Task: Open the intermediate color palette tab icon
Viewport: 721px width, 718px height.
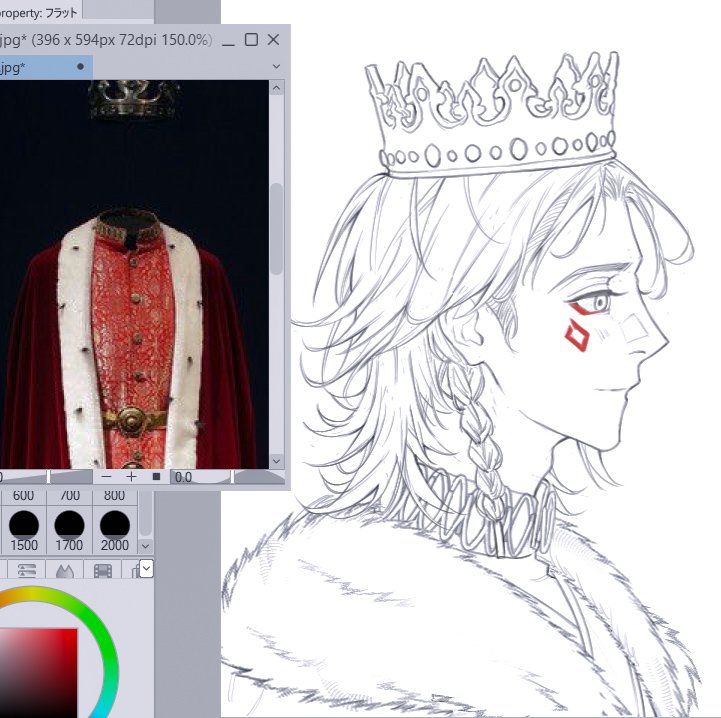Action: pos(64,570)
